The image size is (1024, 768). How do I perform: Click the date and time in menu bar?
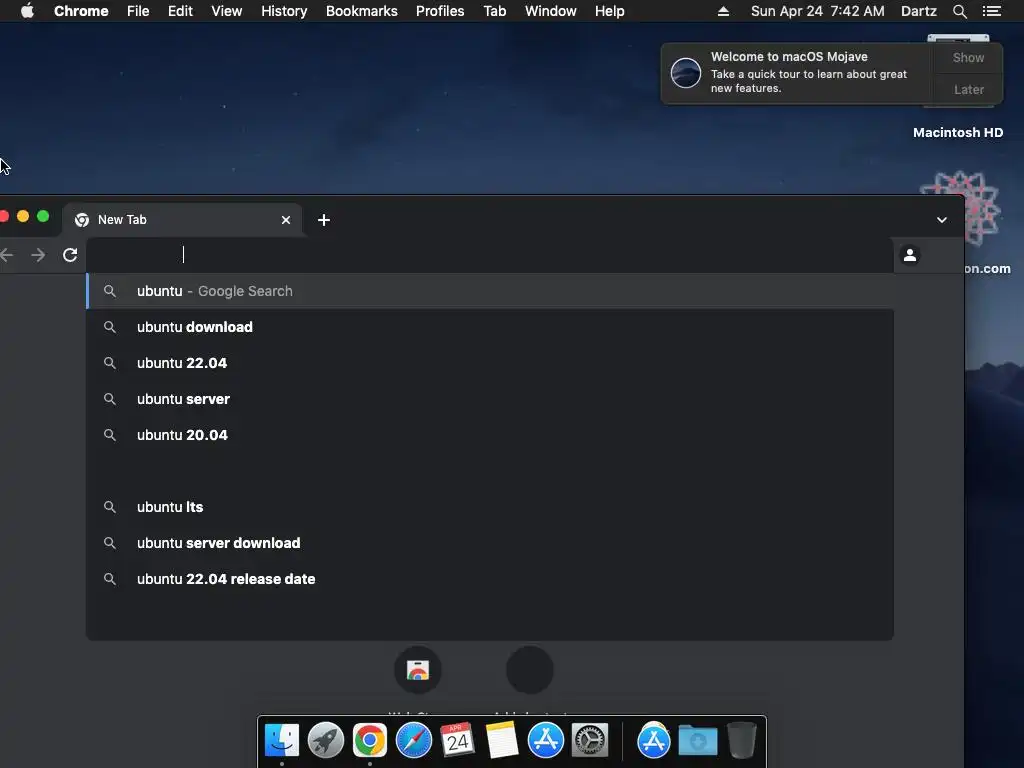818,11
